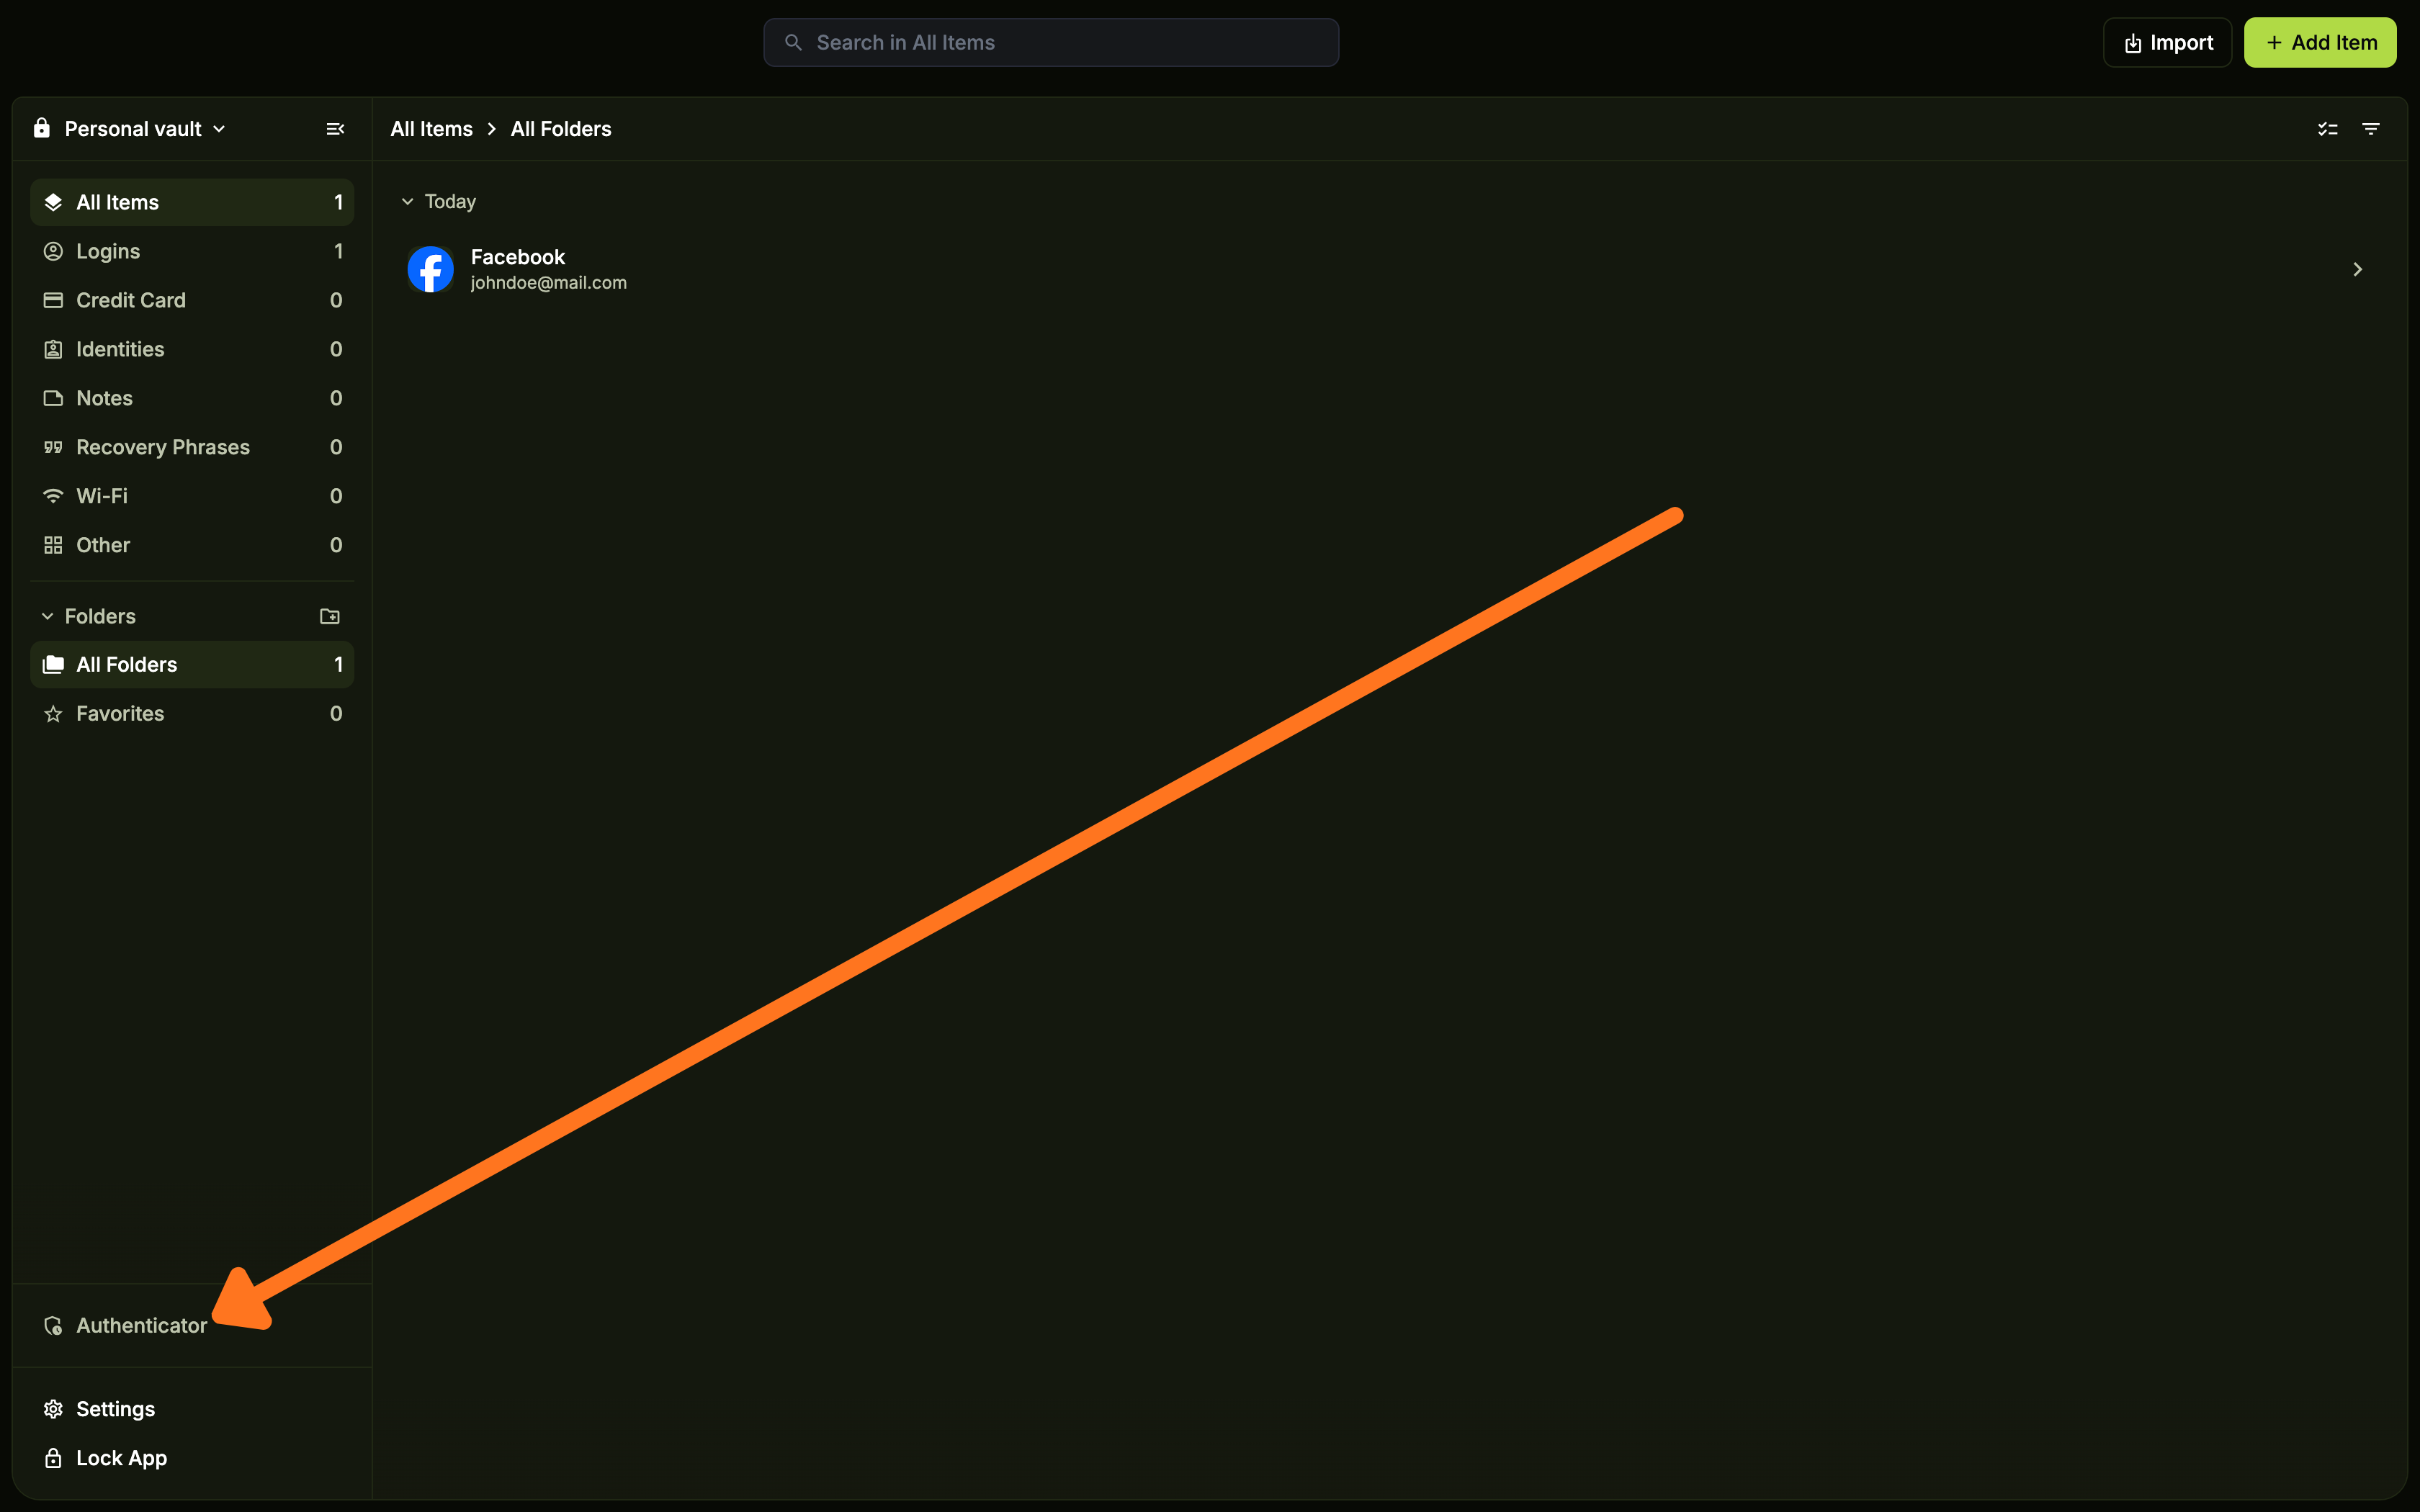2420x1512 pixels.
Task: Select the Identities category
Action: (x=192, y=350)
